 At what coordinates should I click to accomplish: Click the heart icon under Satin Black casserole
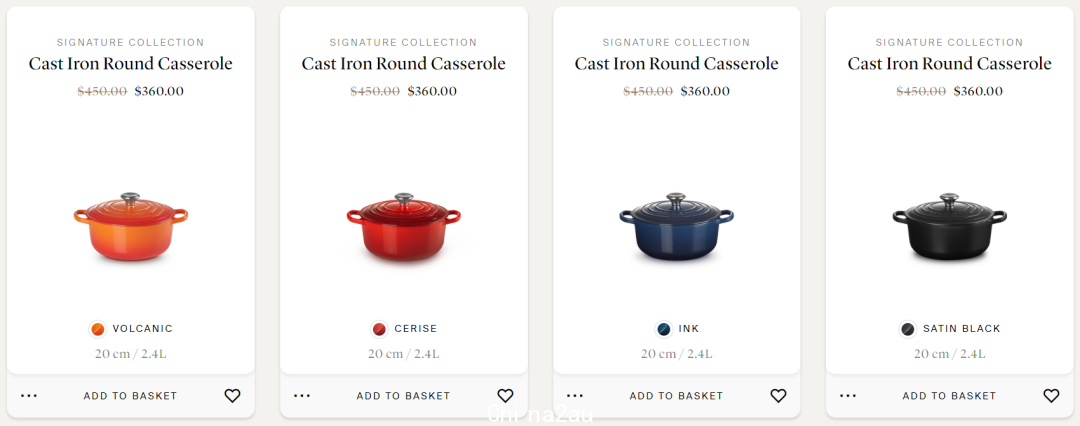1051,396
